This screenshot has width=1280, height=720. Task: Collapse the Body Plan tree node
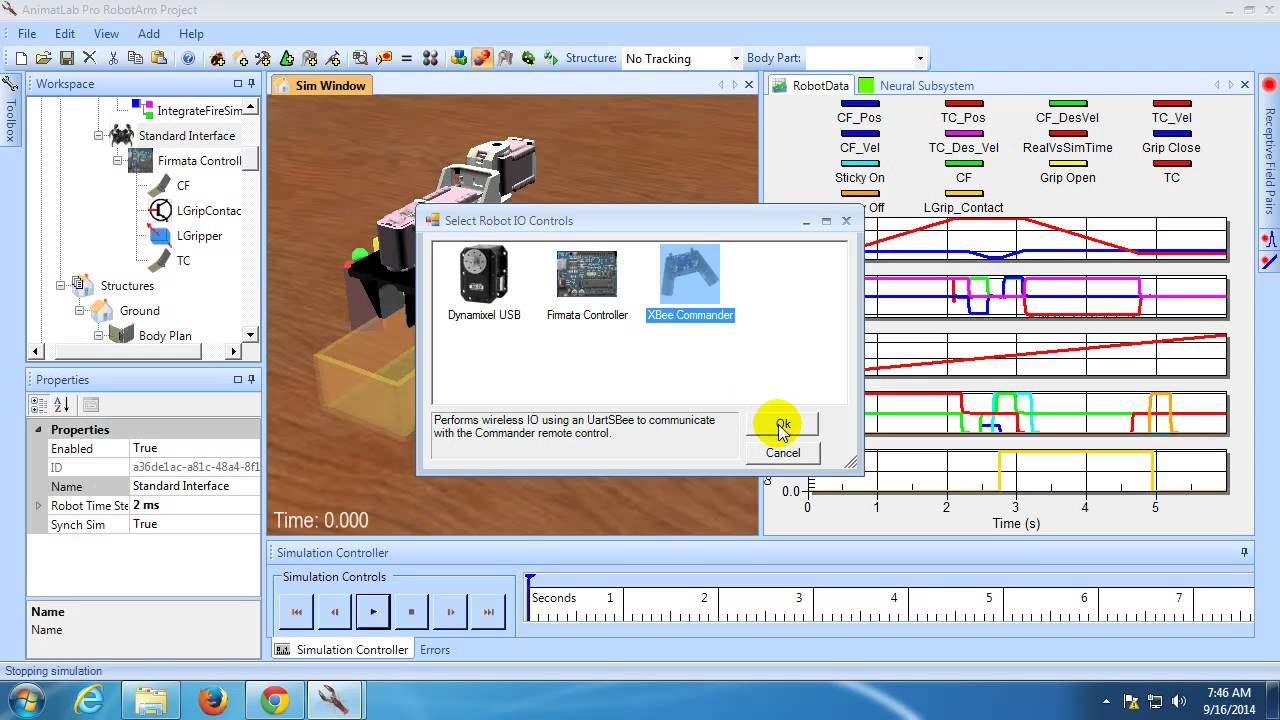coord(98,335)
